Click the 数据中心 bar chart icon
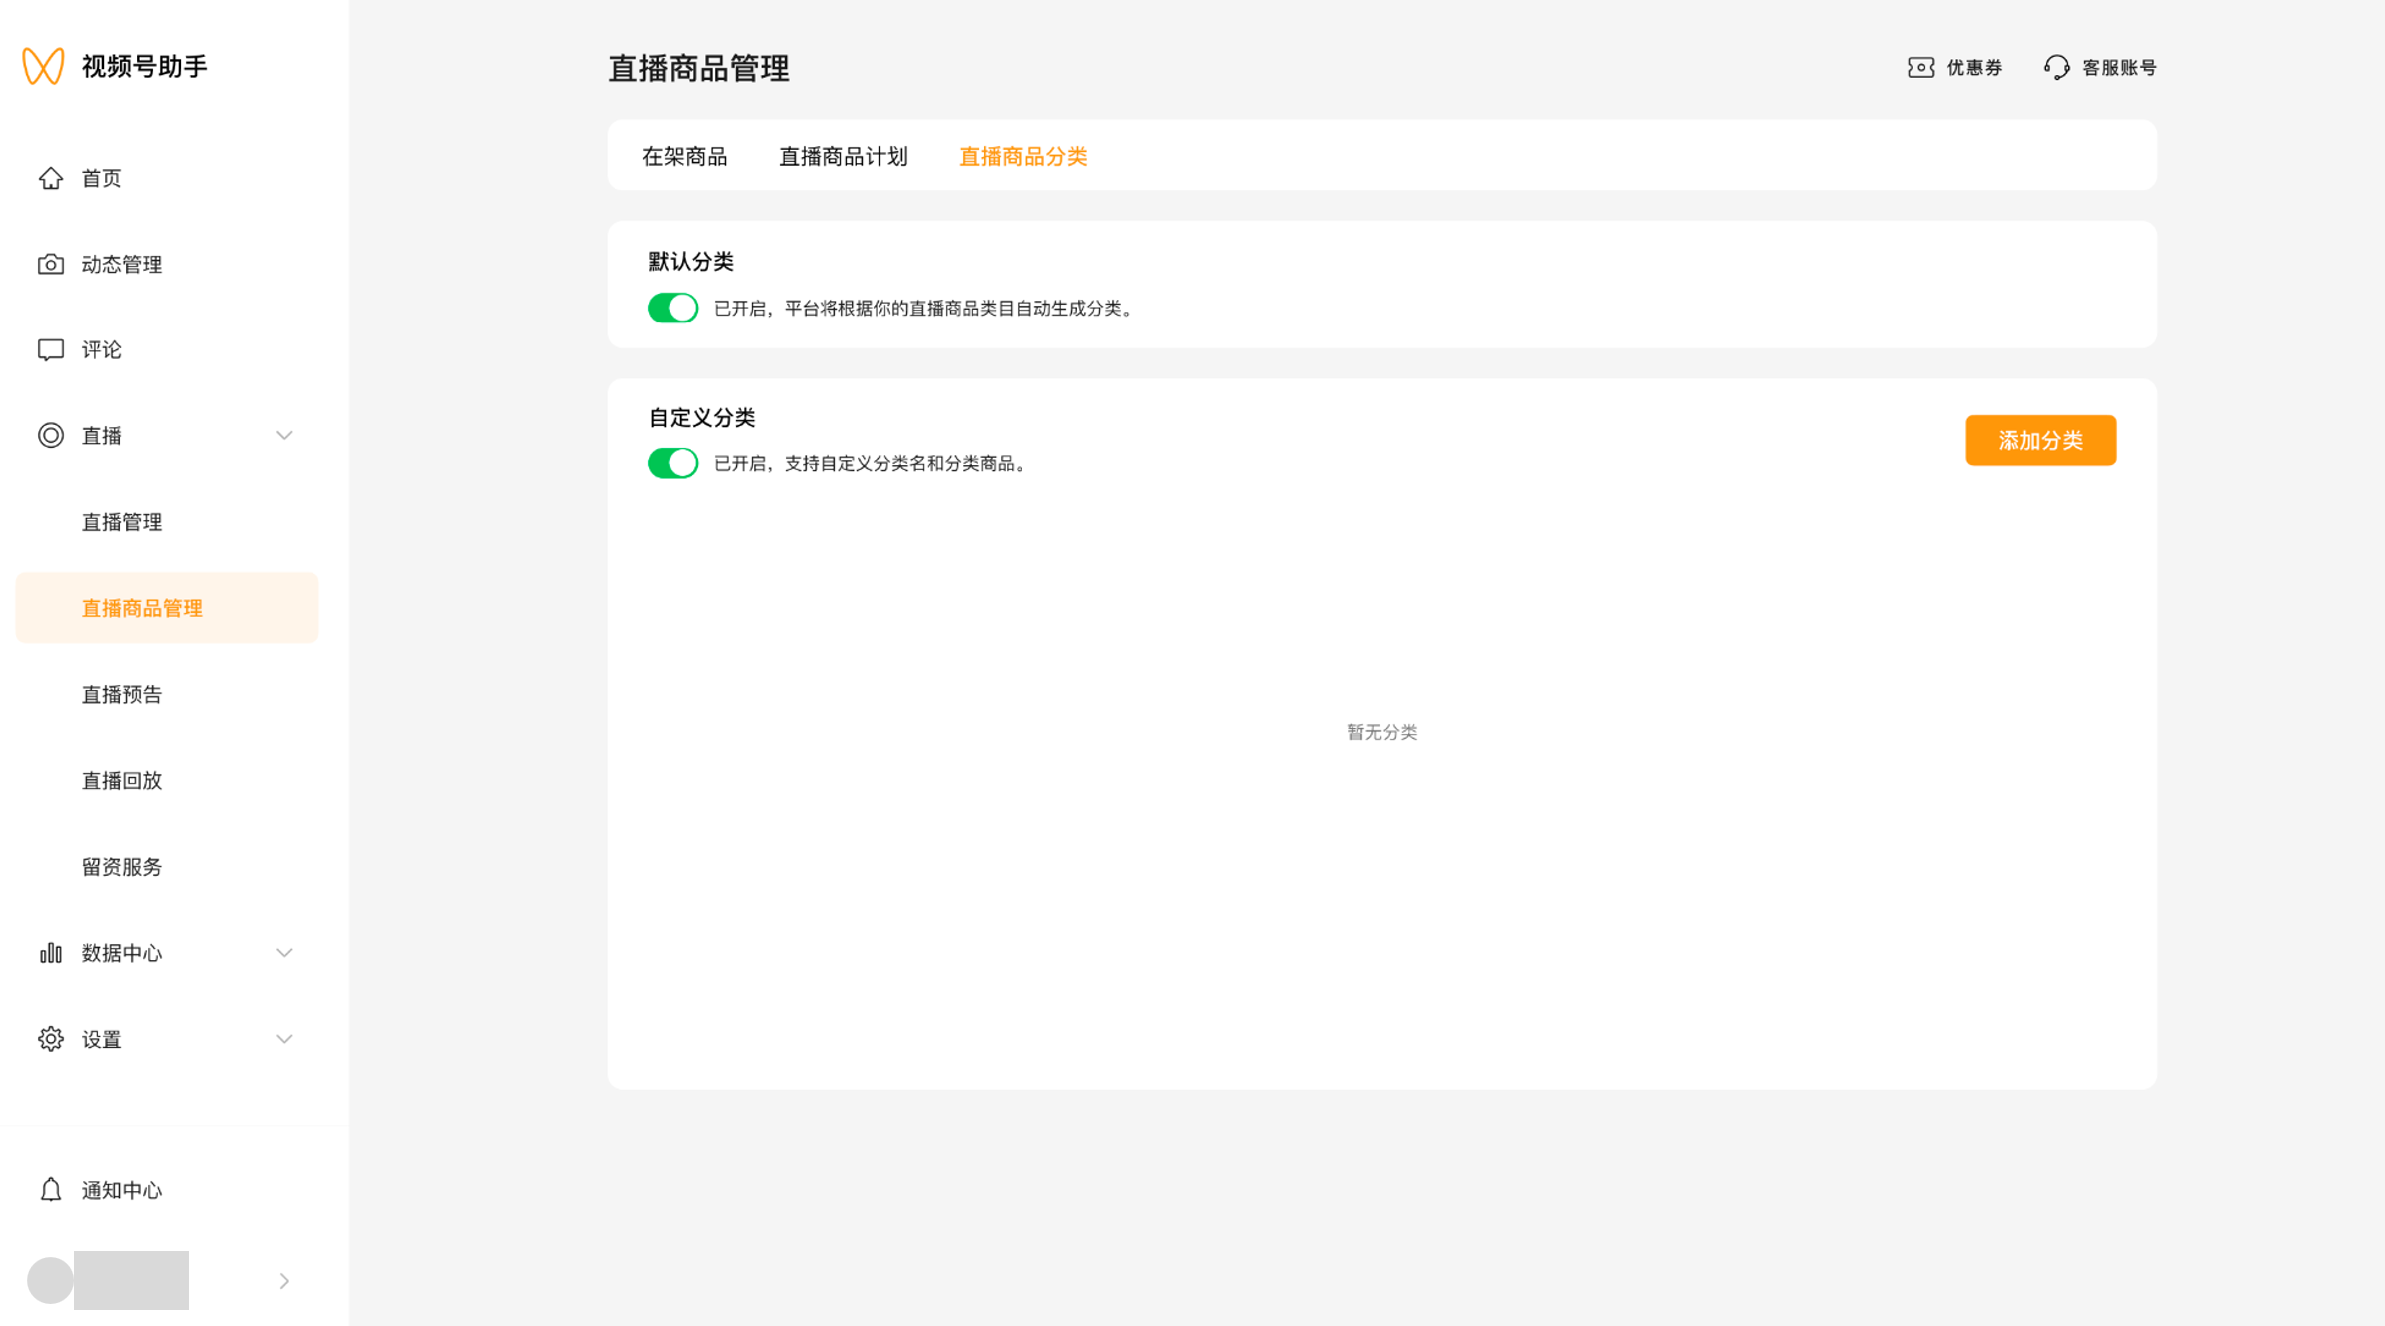Viewport: 2385px width, 1326px height. point(51,953)
